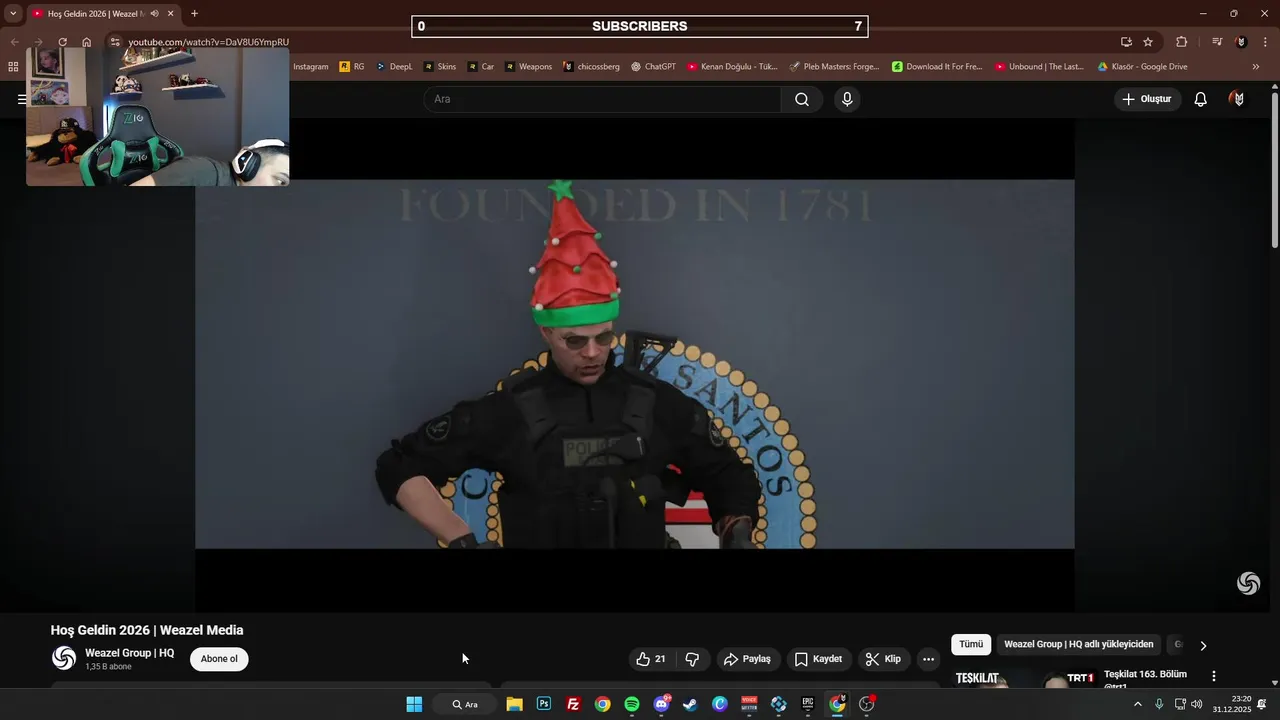
Task: Open the apps grid in bookmarks bar
Action: (13, 67)
